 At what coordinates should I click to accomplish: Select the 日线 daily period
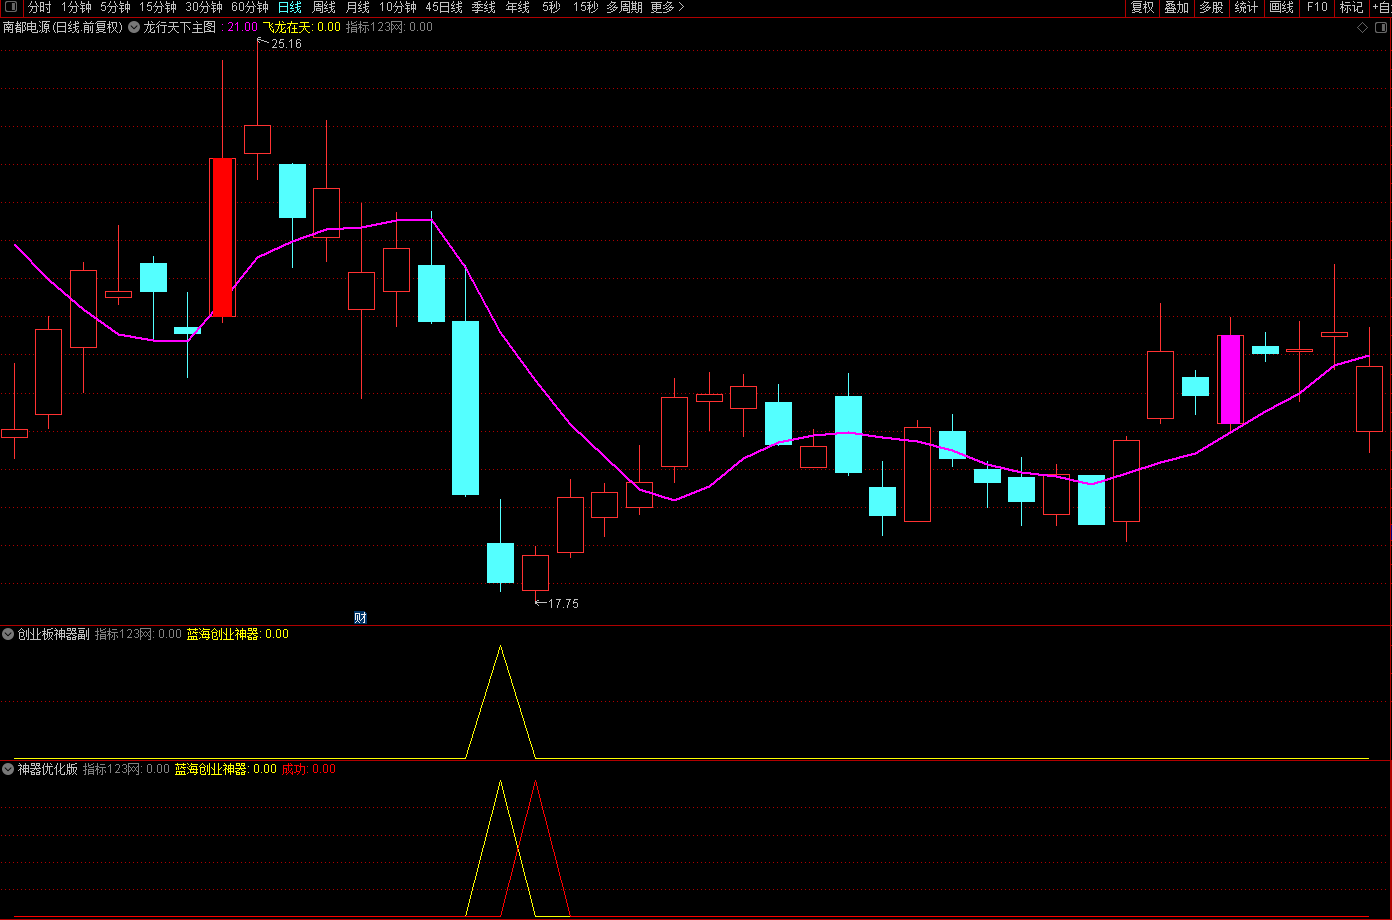coord(290,7)
